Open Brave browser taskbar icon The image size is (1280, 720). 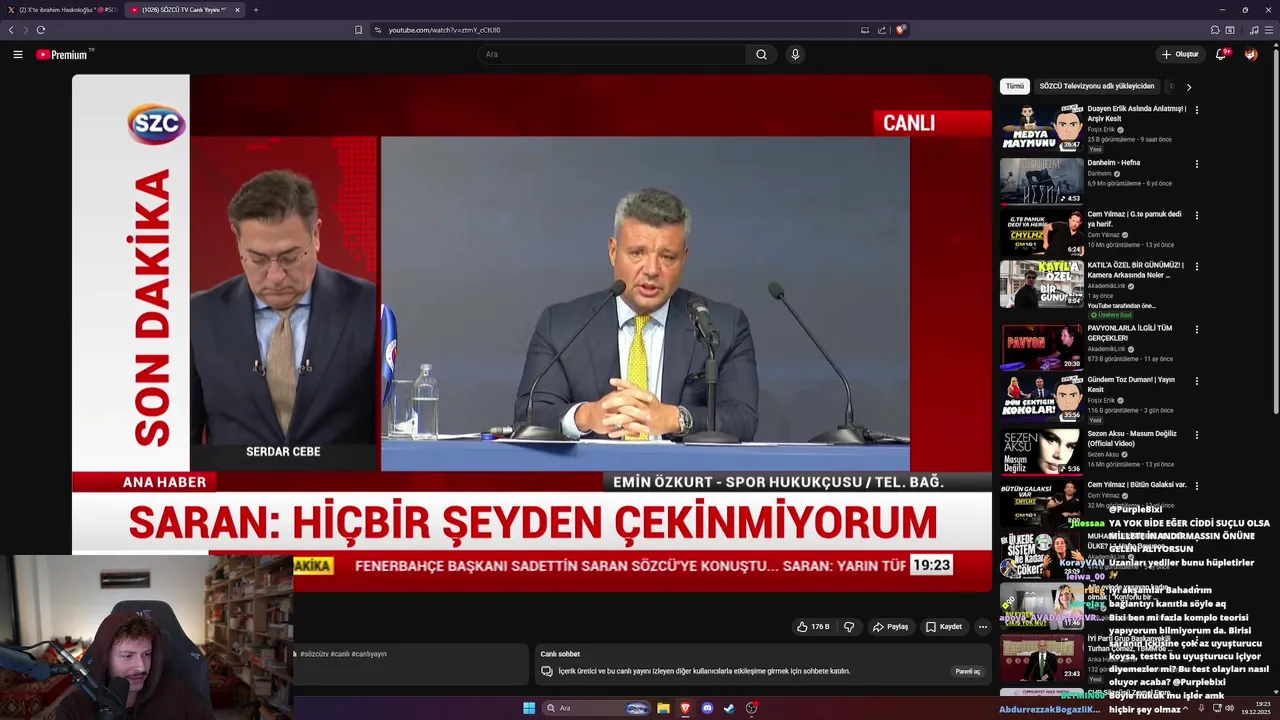[x=685, y=708]
